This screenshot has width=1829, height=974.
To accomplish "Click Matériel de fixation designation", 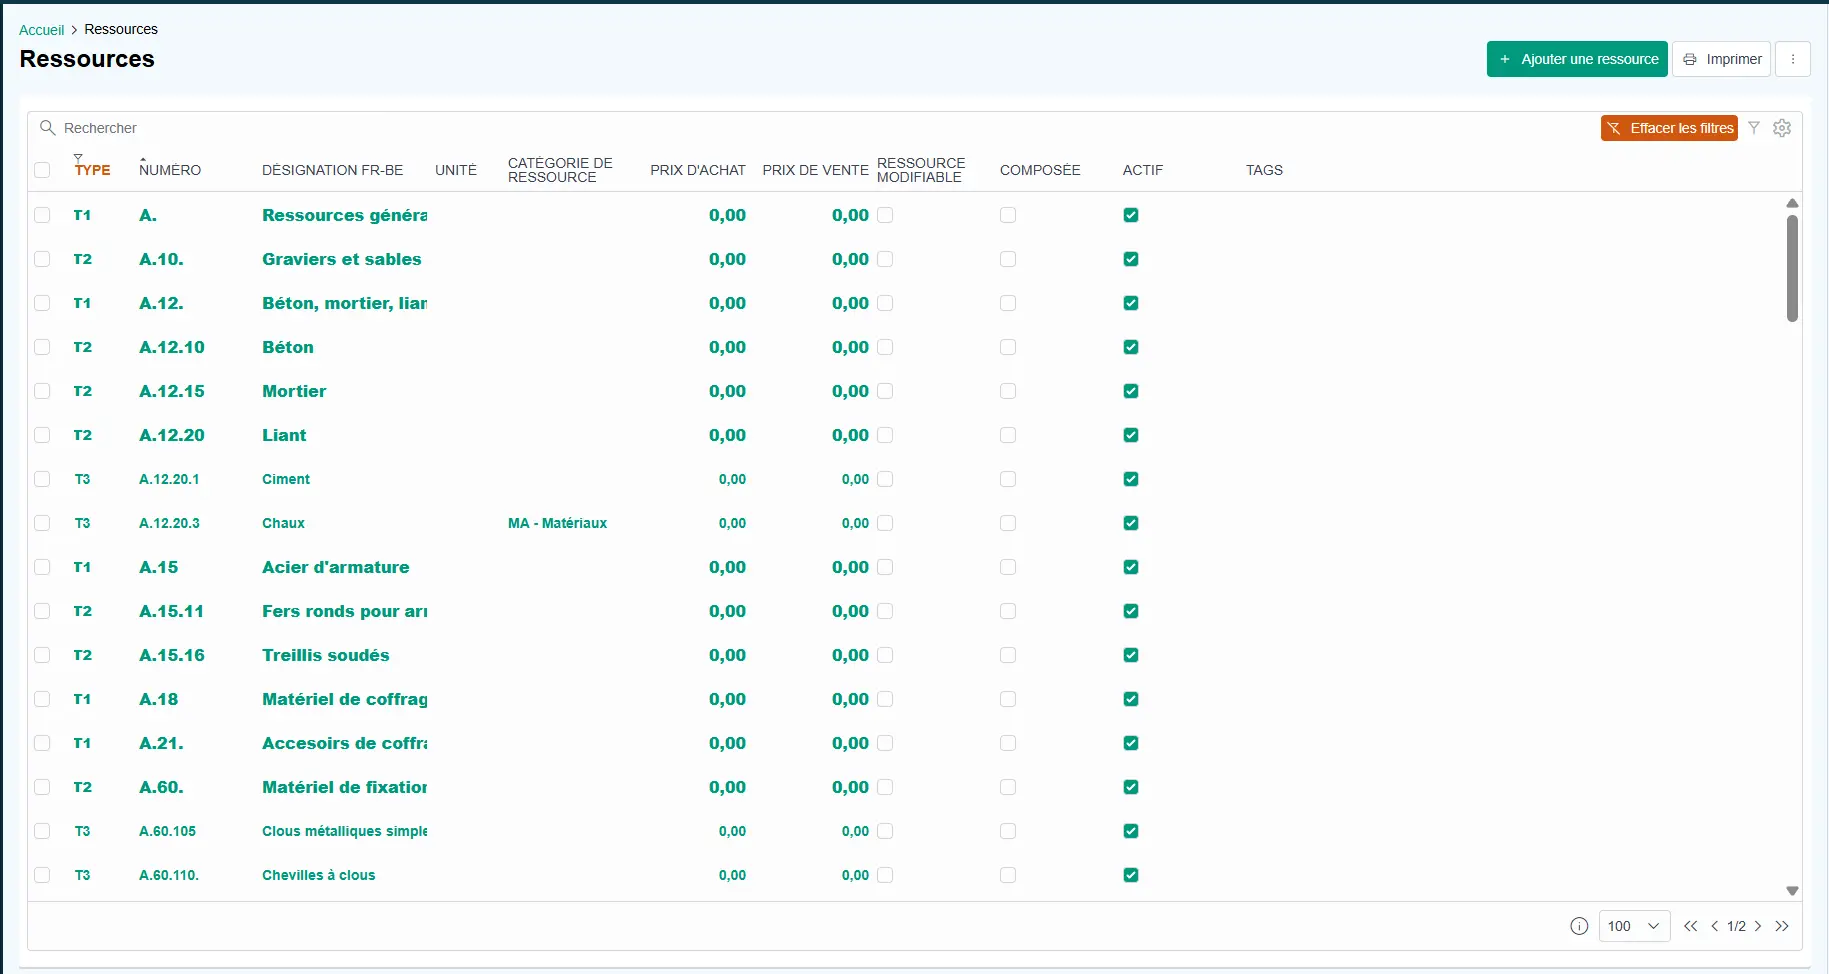I will click(344, 787).
